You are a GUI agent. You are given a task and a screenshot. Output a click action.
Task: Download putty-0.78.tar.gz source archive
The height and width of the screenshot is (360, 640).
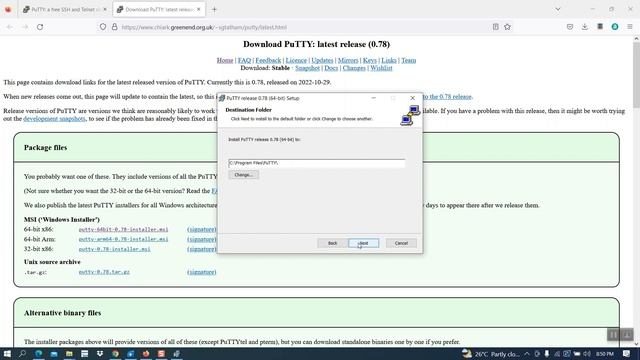(x=104, y=272)
